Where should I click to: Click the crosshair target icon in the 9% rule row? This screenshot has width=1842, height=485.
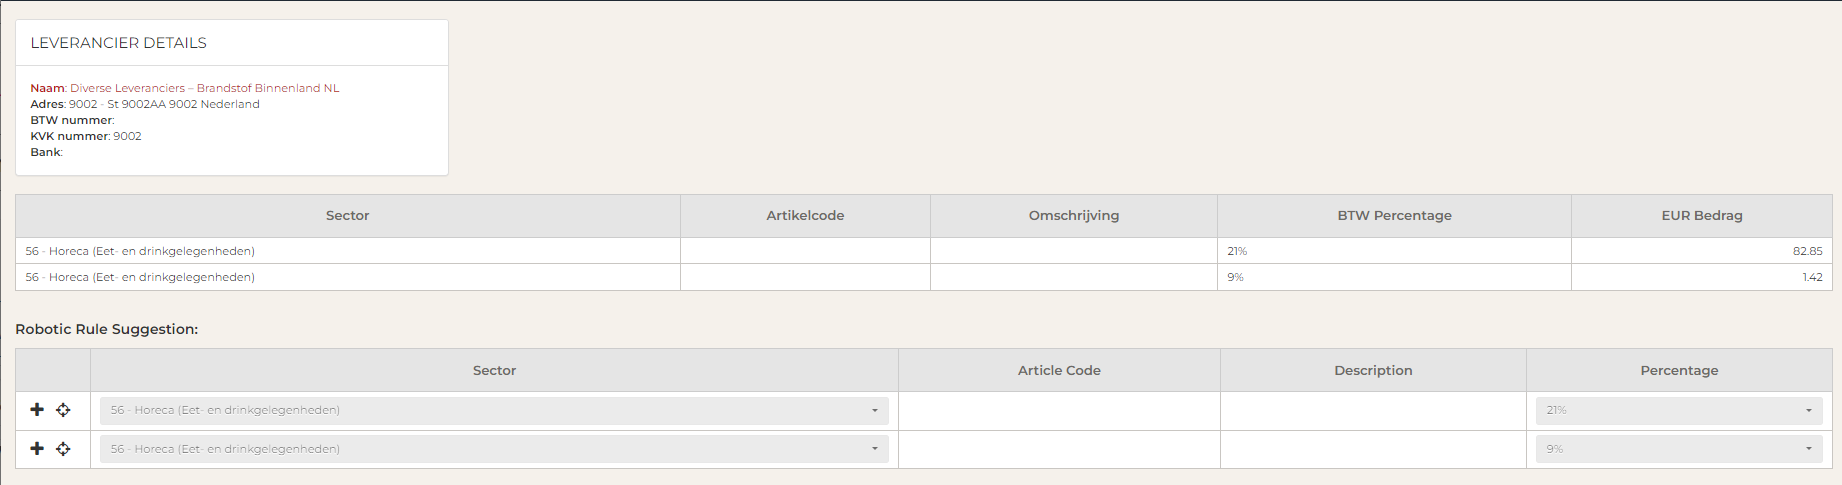coord(63,449)
